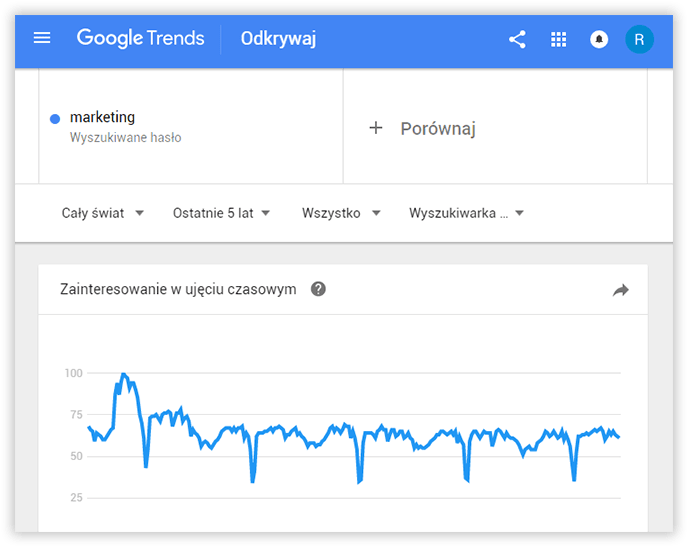Open the account avatar R
The height and width of the screenshot is (547, 688).
[639, 40]
